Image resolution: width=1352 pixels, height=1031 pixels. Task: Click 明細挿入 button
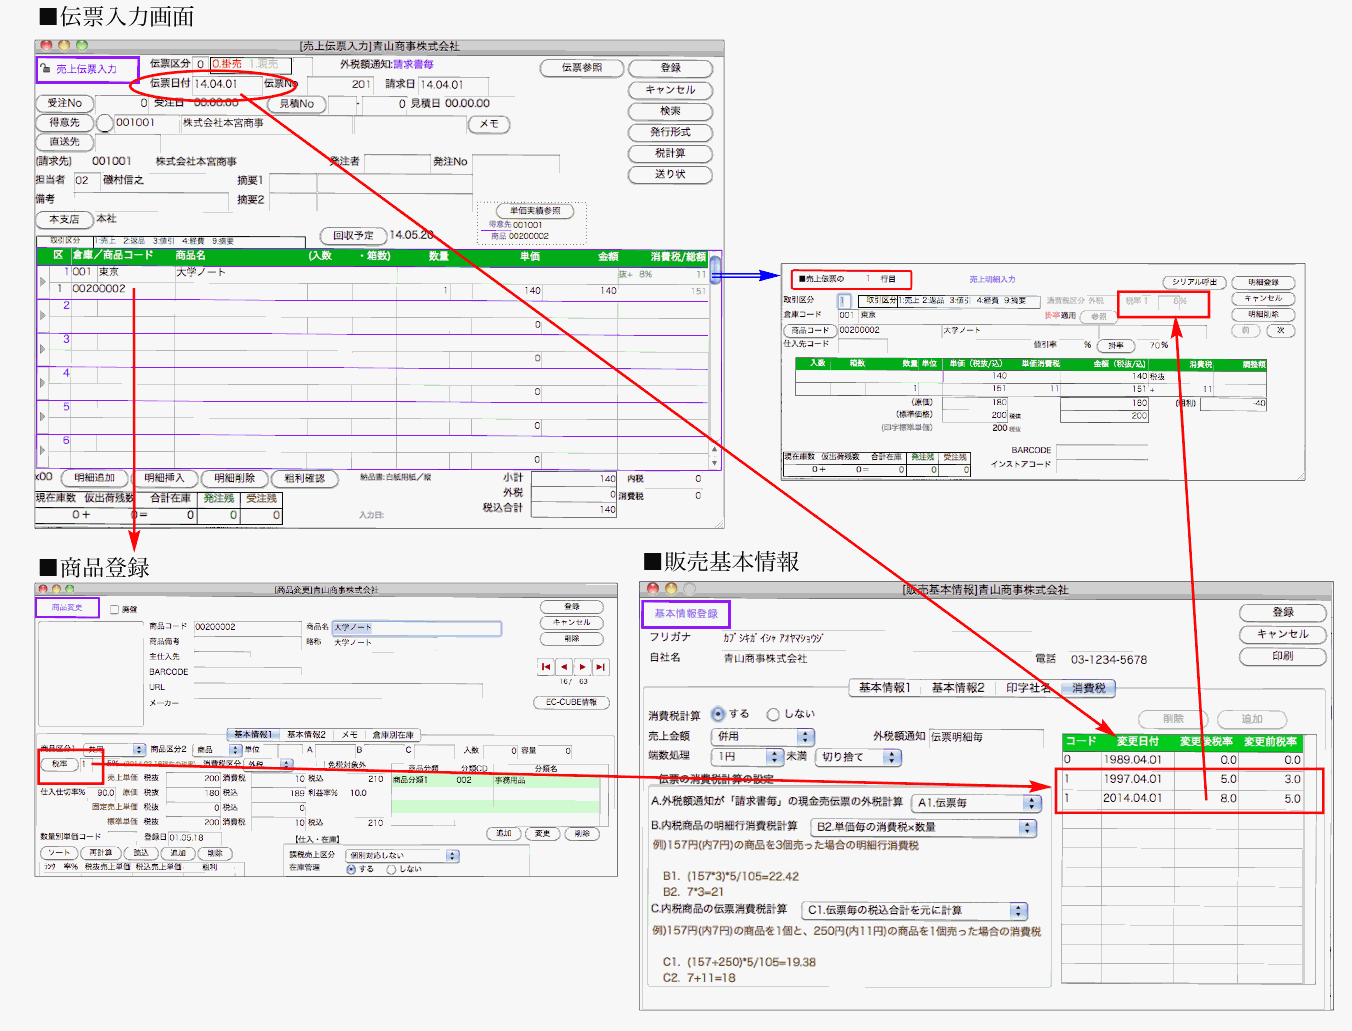click(165, 478)
